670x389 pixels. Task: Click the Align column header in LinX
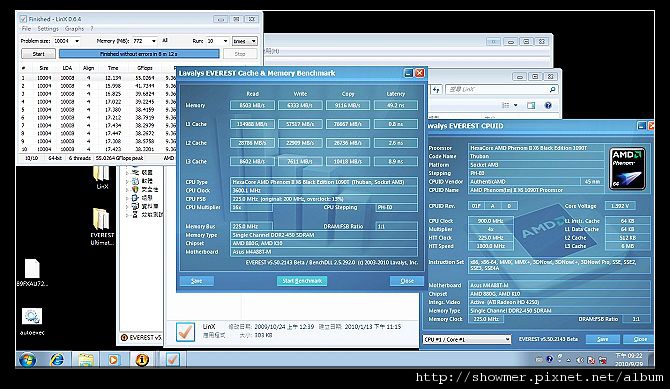point(88,68)
